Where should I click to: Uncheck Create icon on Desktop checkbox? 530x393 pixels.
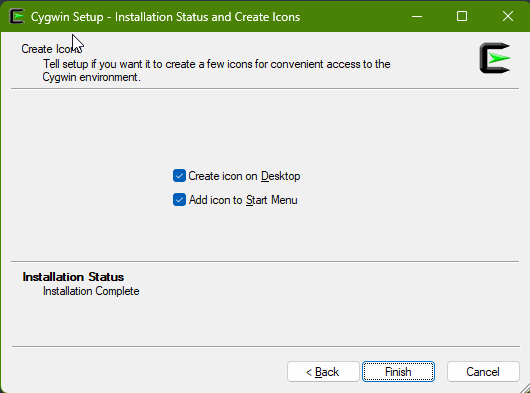(x=179, y=176)
